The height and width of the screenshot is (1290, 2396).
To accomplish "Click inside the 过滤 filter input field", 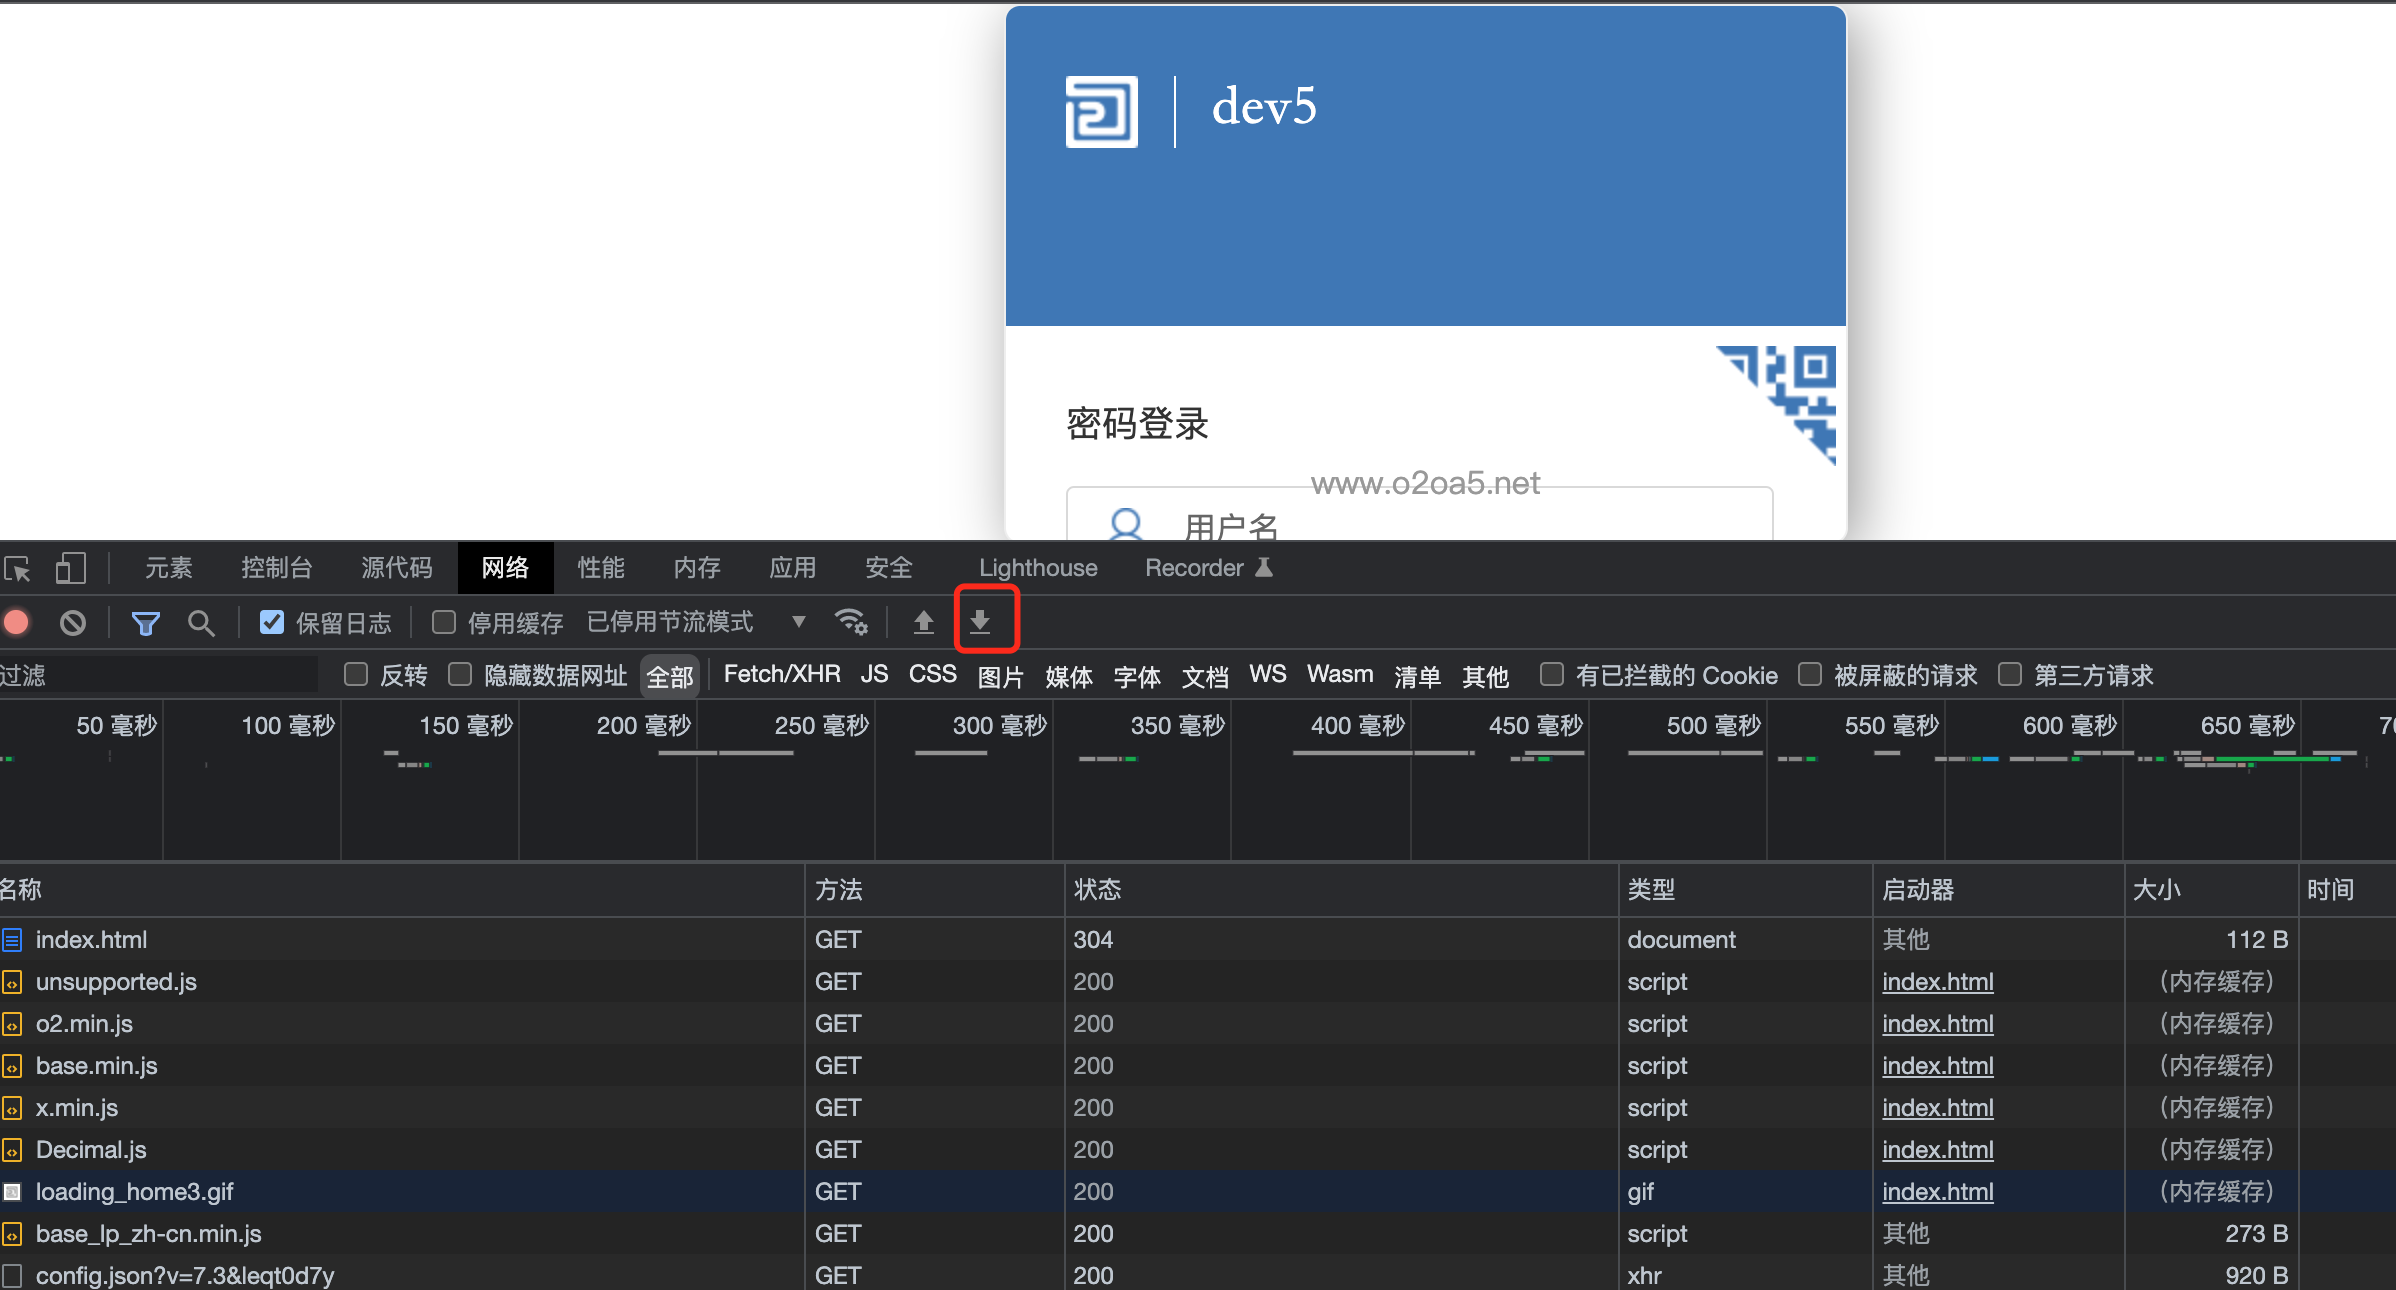I will coord(160,675).
